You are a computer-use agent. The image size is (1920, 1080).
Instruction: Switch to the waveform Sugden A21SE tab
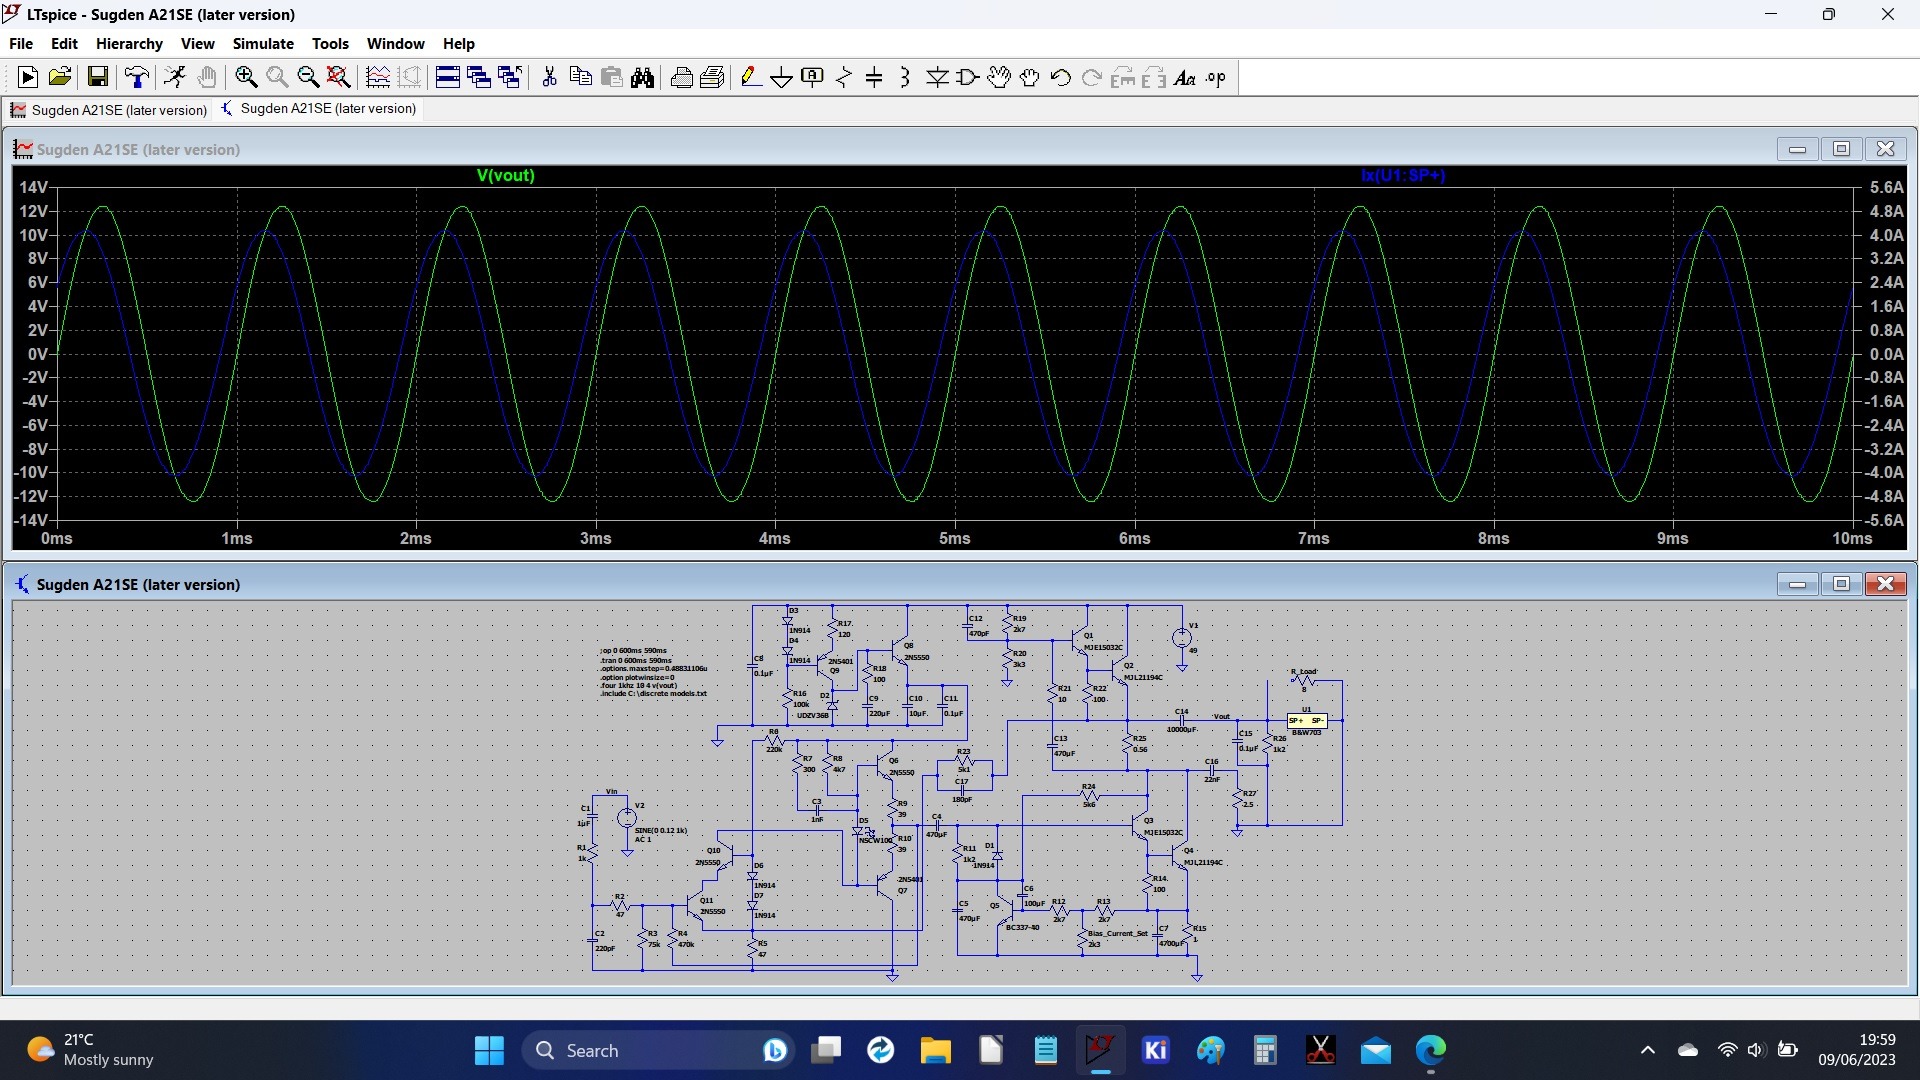coord(110,109)
